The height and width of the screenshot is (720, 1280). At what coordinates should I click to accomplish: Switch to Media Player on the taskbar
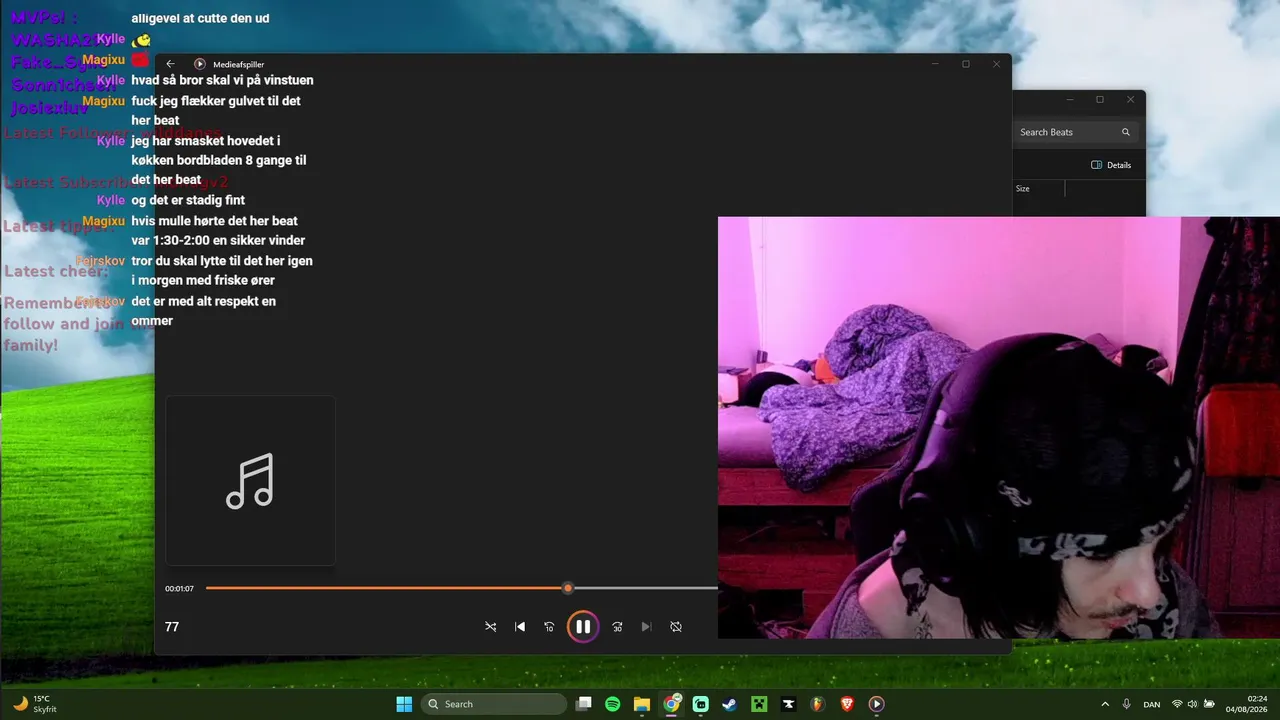(x=877, y=704)
